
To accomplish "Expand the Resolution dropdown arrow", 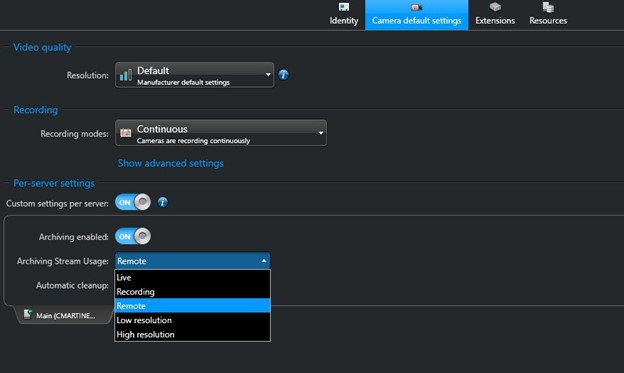I will coord(268,74).
